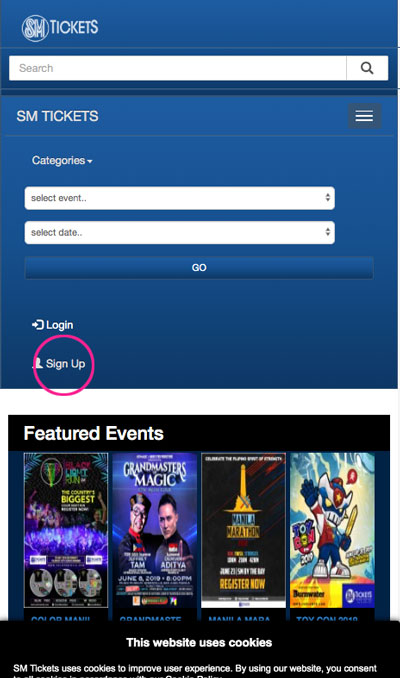Open the select date dropdown
The width and height of the screenshot is (400, 678).
[x=179, y=233]
